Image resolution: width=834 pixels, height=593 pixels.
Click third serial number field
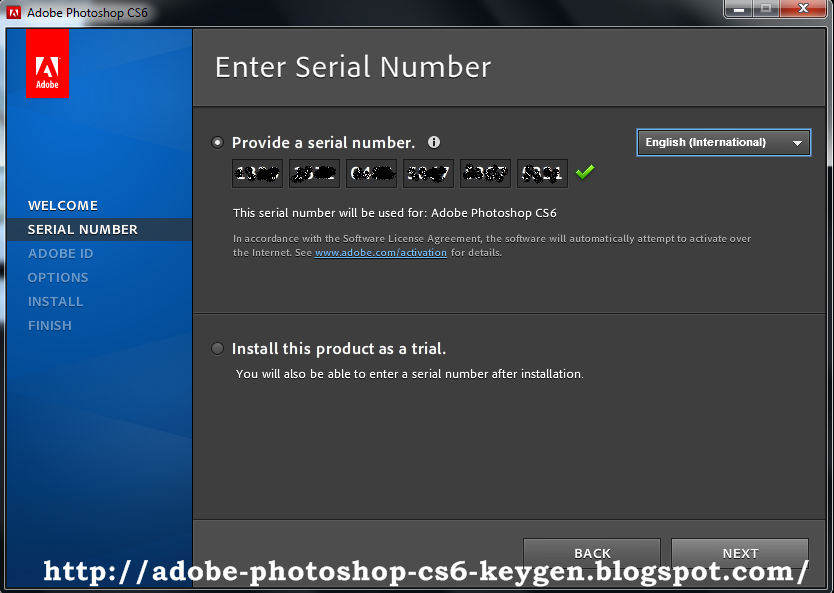[x=371, y=173]
